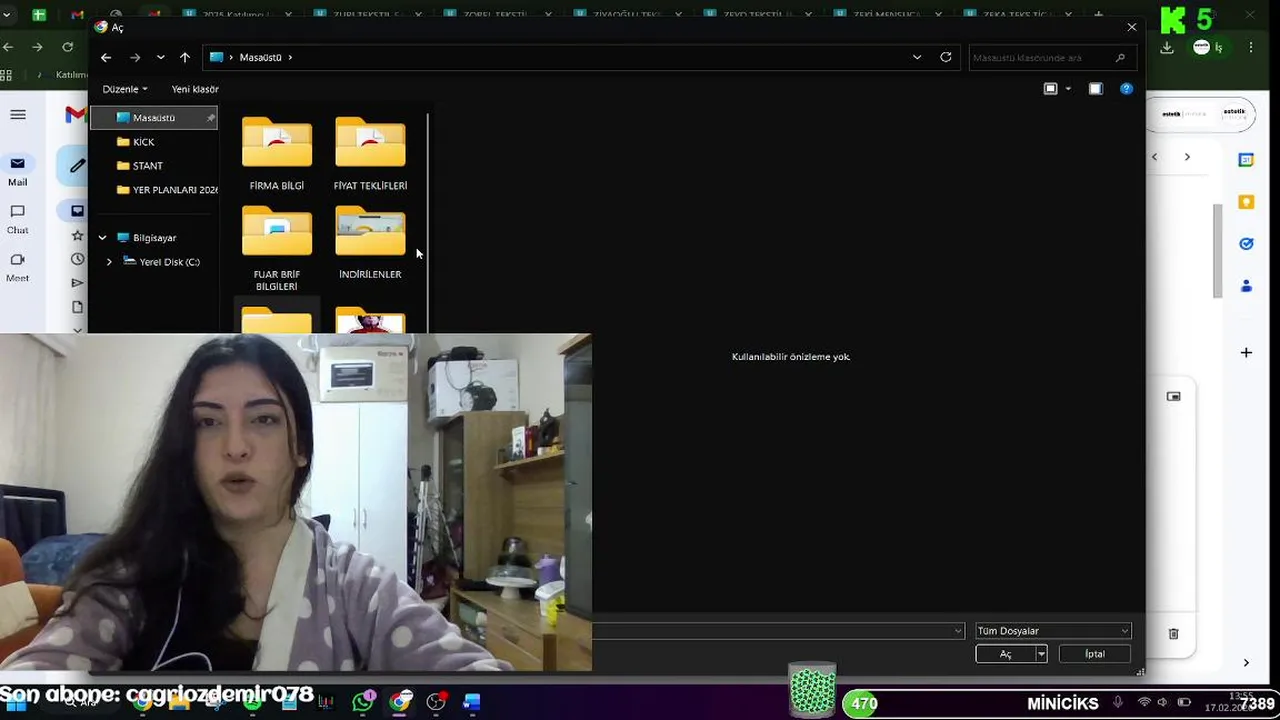1280x720 pixels.
Task: Expand the Yerel Disk (C:) node
Action: coord(109,262)
